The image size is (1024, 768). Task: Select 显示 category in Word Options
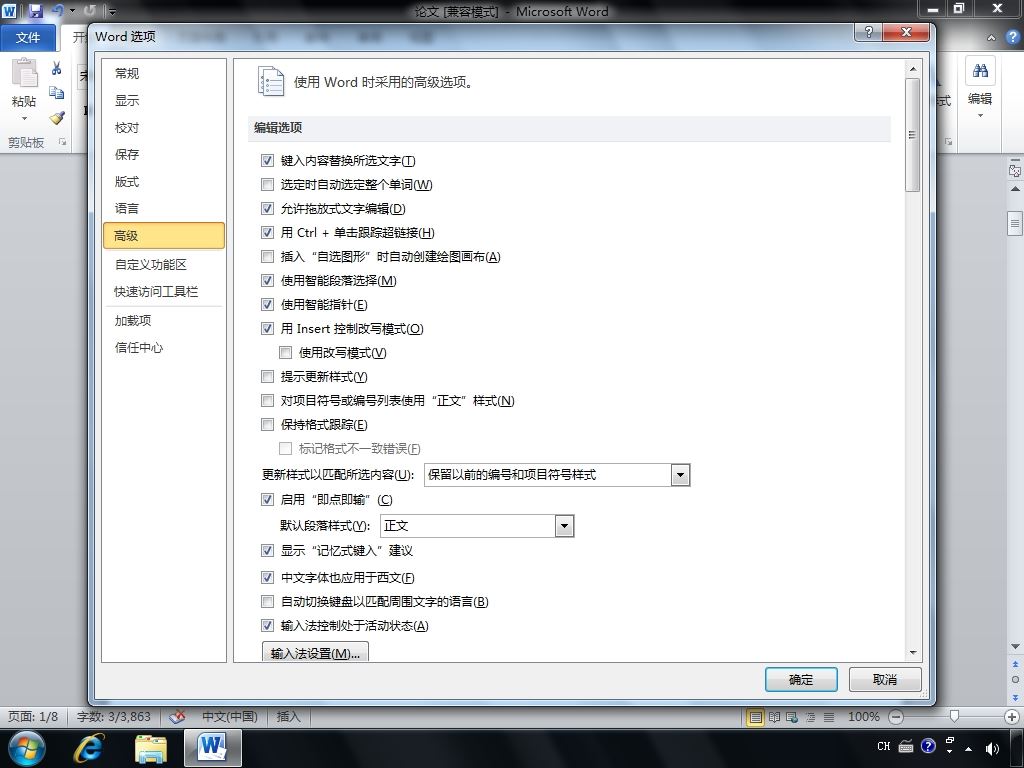pyautogui.click(x=164, y=101)
